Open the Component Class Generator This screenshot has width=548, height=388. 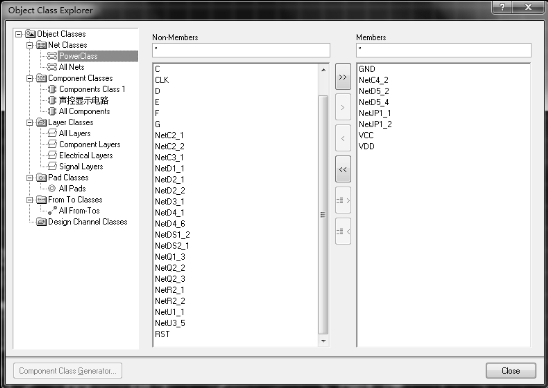pyautogui.click(x=67, y=371)
